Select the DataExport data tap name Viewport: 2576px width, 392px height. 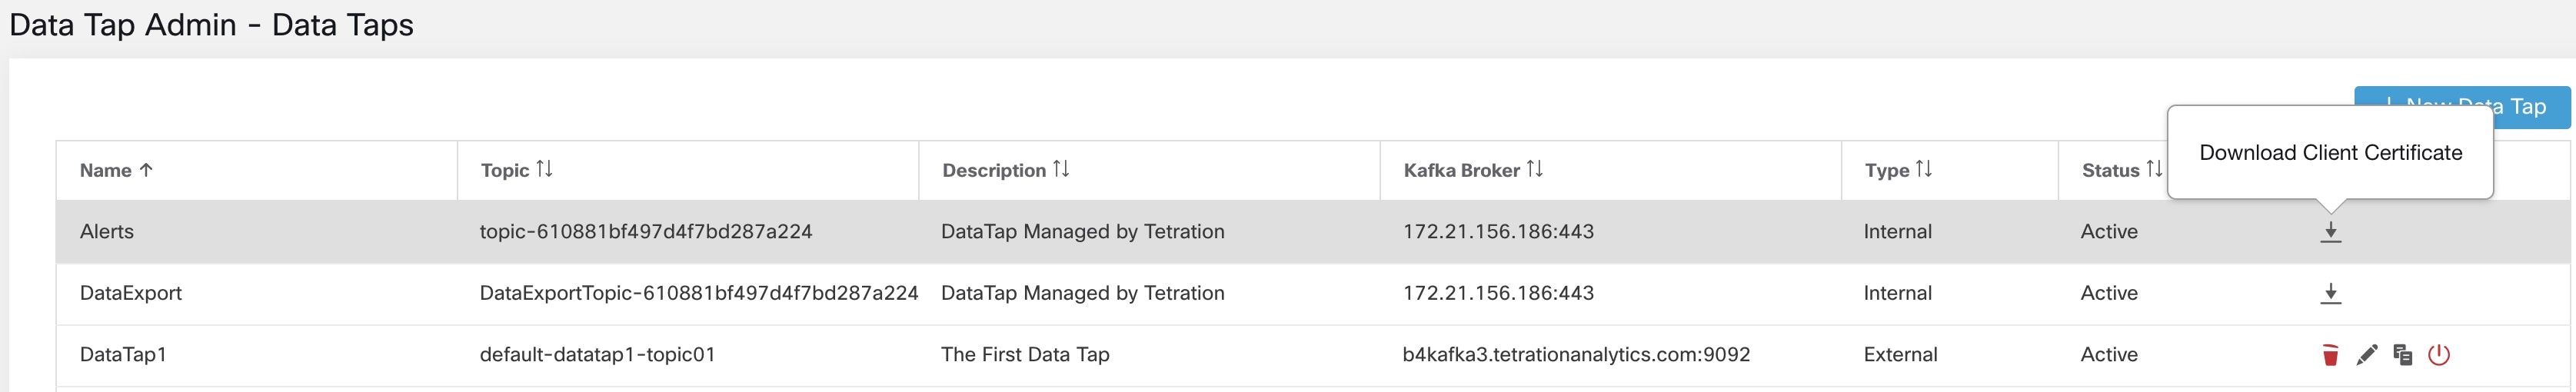point(131,294)
